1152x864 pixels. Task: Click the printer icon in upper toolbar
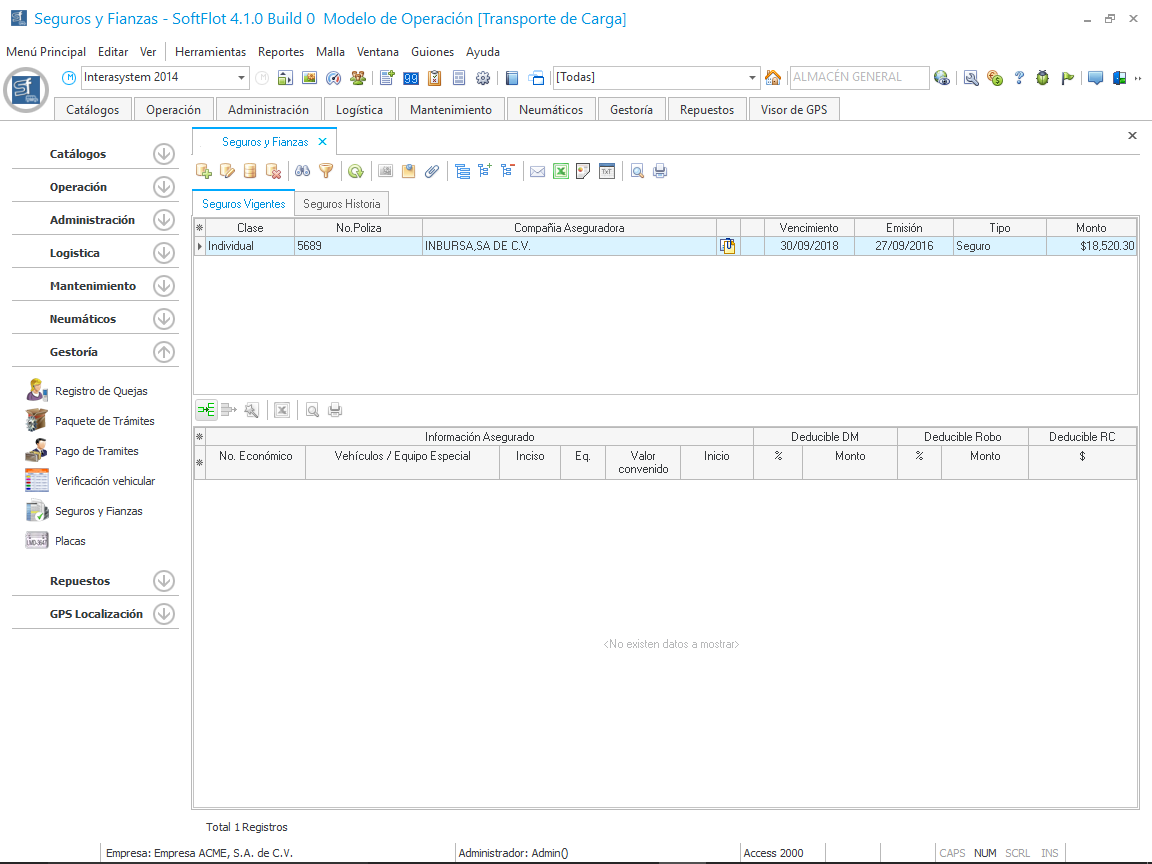click(x=660, y=171)
